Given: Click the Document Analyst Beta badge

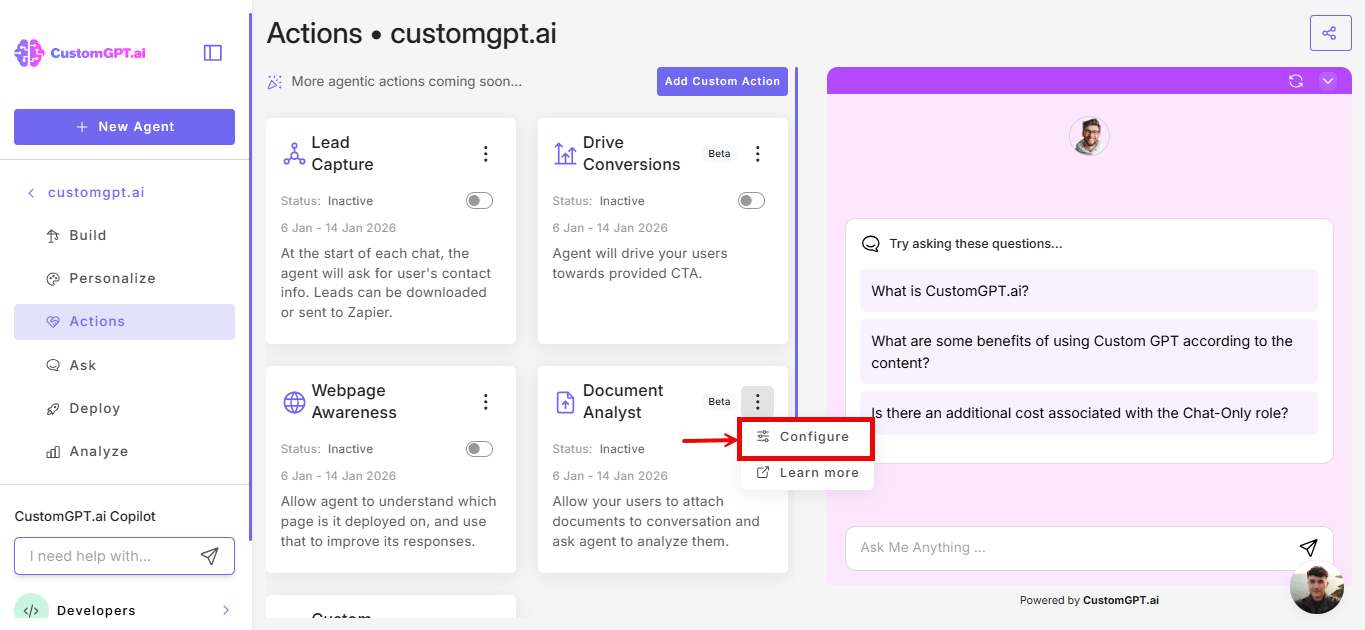Looking at the screenshot, I should (719, 402).
